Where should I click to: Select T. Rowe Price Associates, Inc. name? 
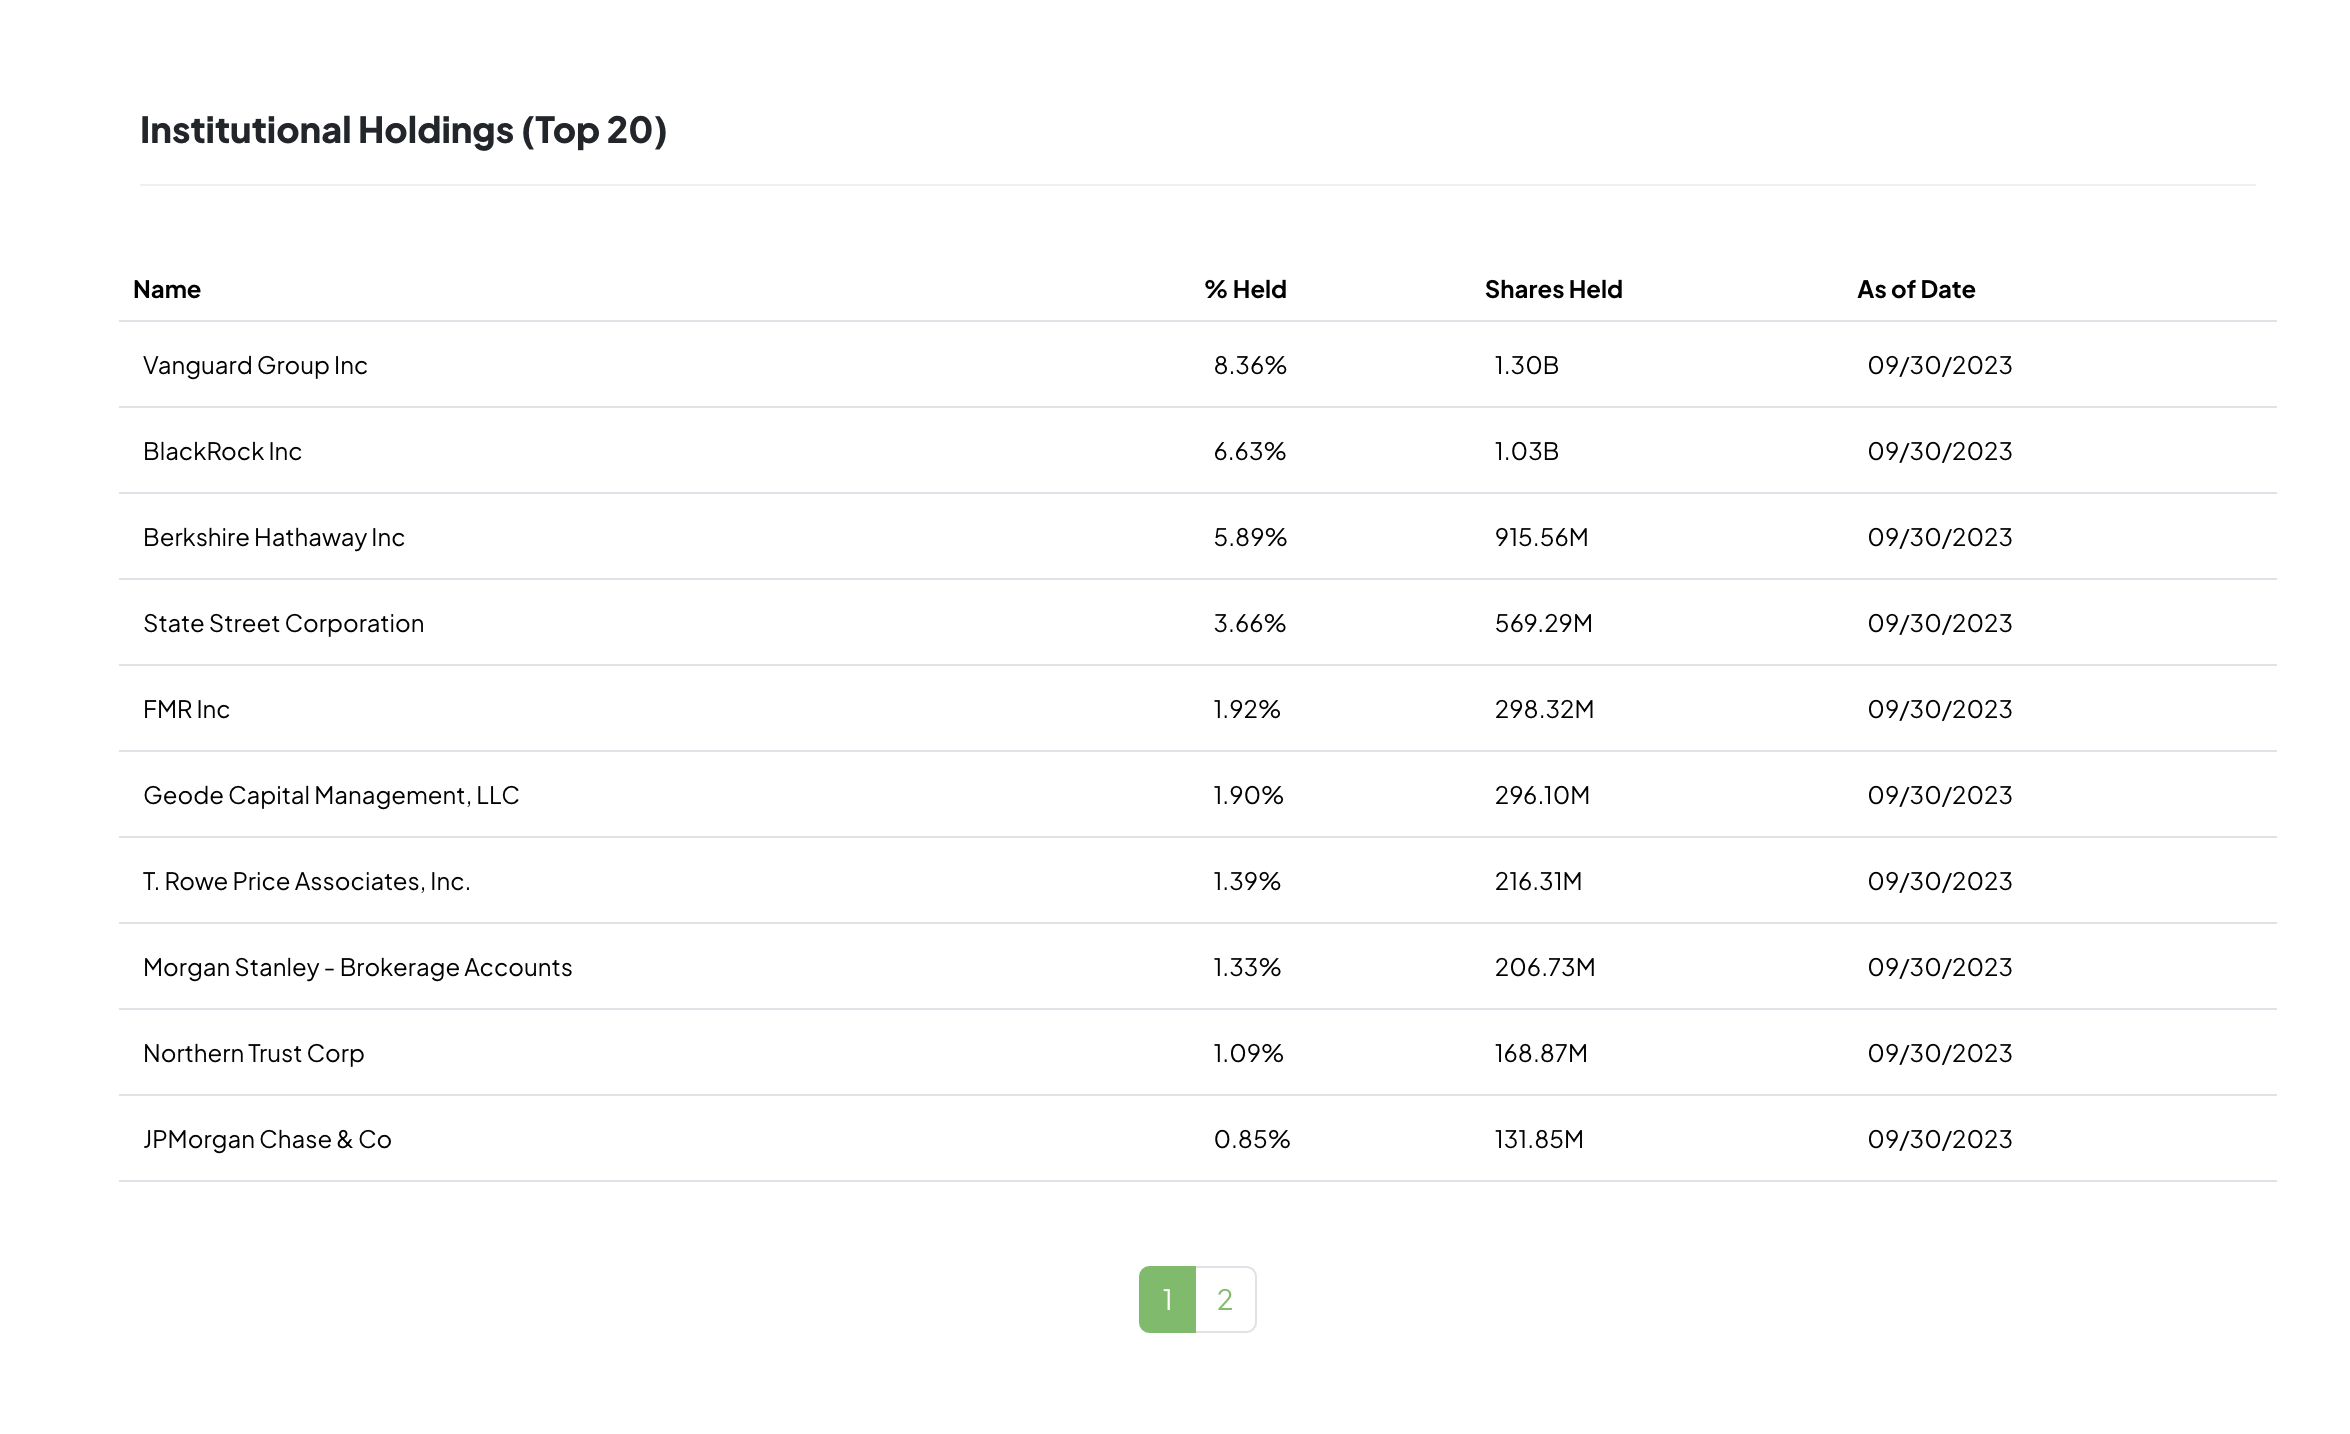pyautogui.click(x=306, y=881)
